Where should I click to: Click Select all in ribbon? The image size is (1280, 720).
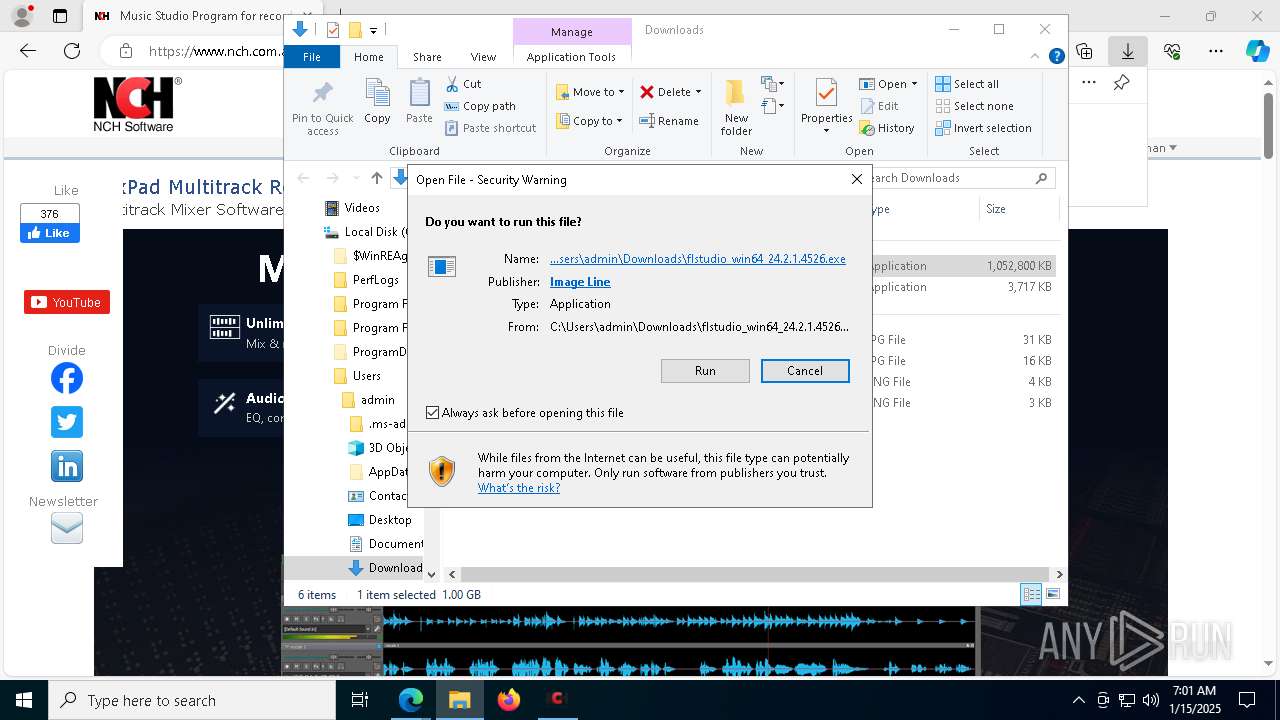click(x=967, y=84)
